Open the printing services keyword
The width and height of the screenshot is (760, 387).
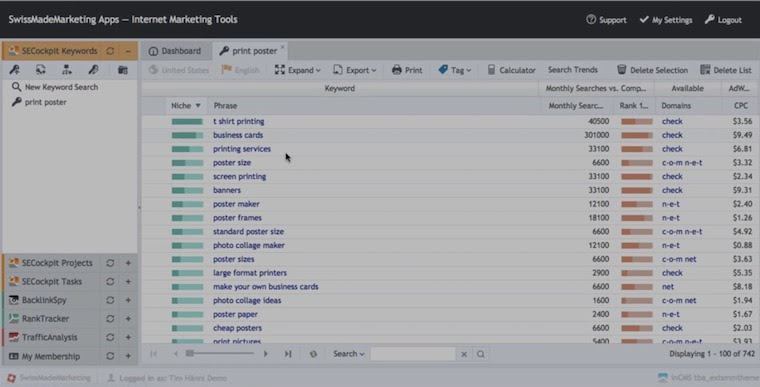[242, 149]
